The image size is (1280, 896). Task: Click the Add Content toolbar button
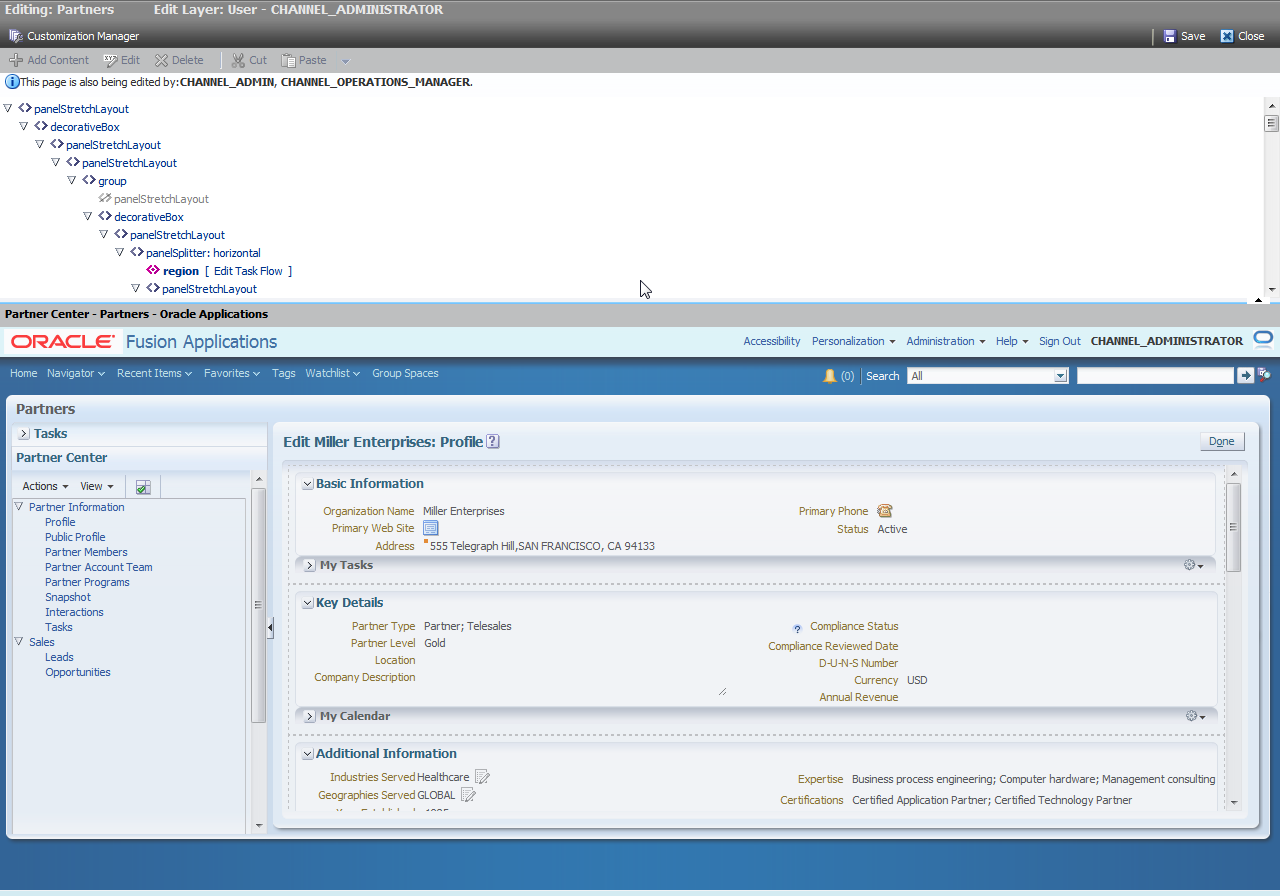pos(49,60)
